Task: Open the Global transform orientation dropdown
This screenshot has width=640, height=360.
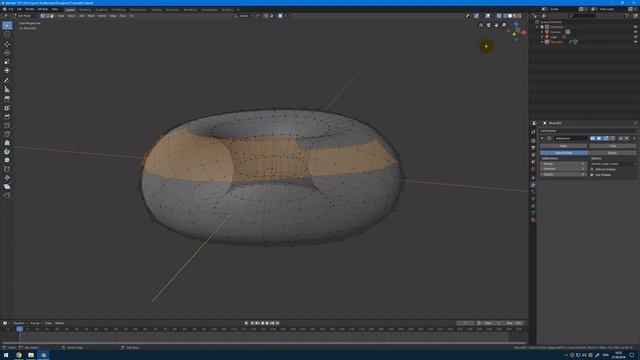Action: coord(244,16)
